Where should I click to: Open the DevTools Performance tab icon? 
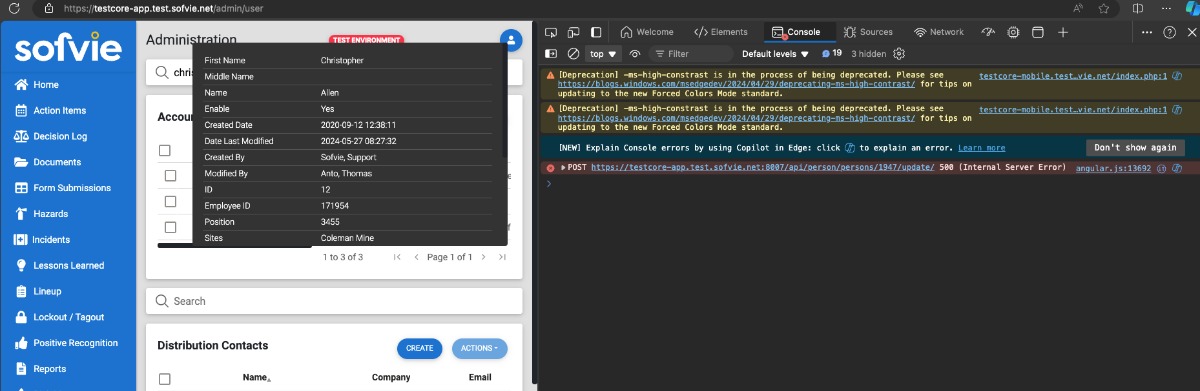tap(989, 32)
